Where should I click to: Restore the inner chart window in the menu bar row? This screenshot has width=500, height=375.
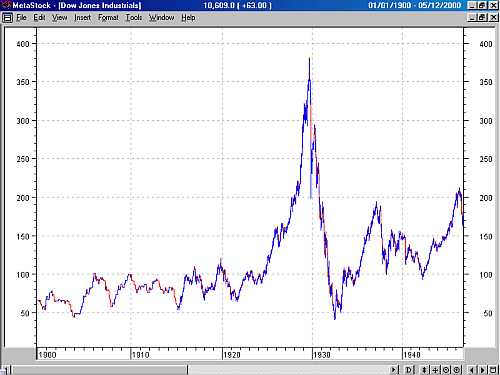tap(482, 17)
